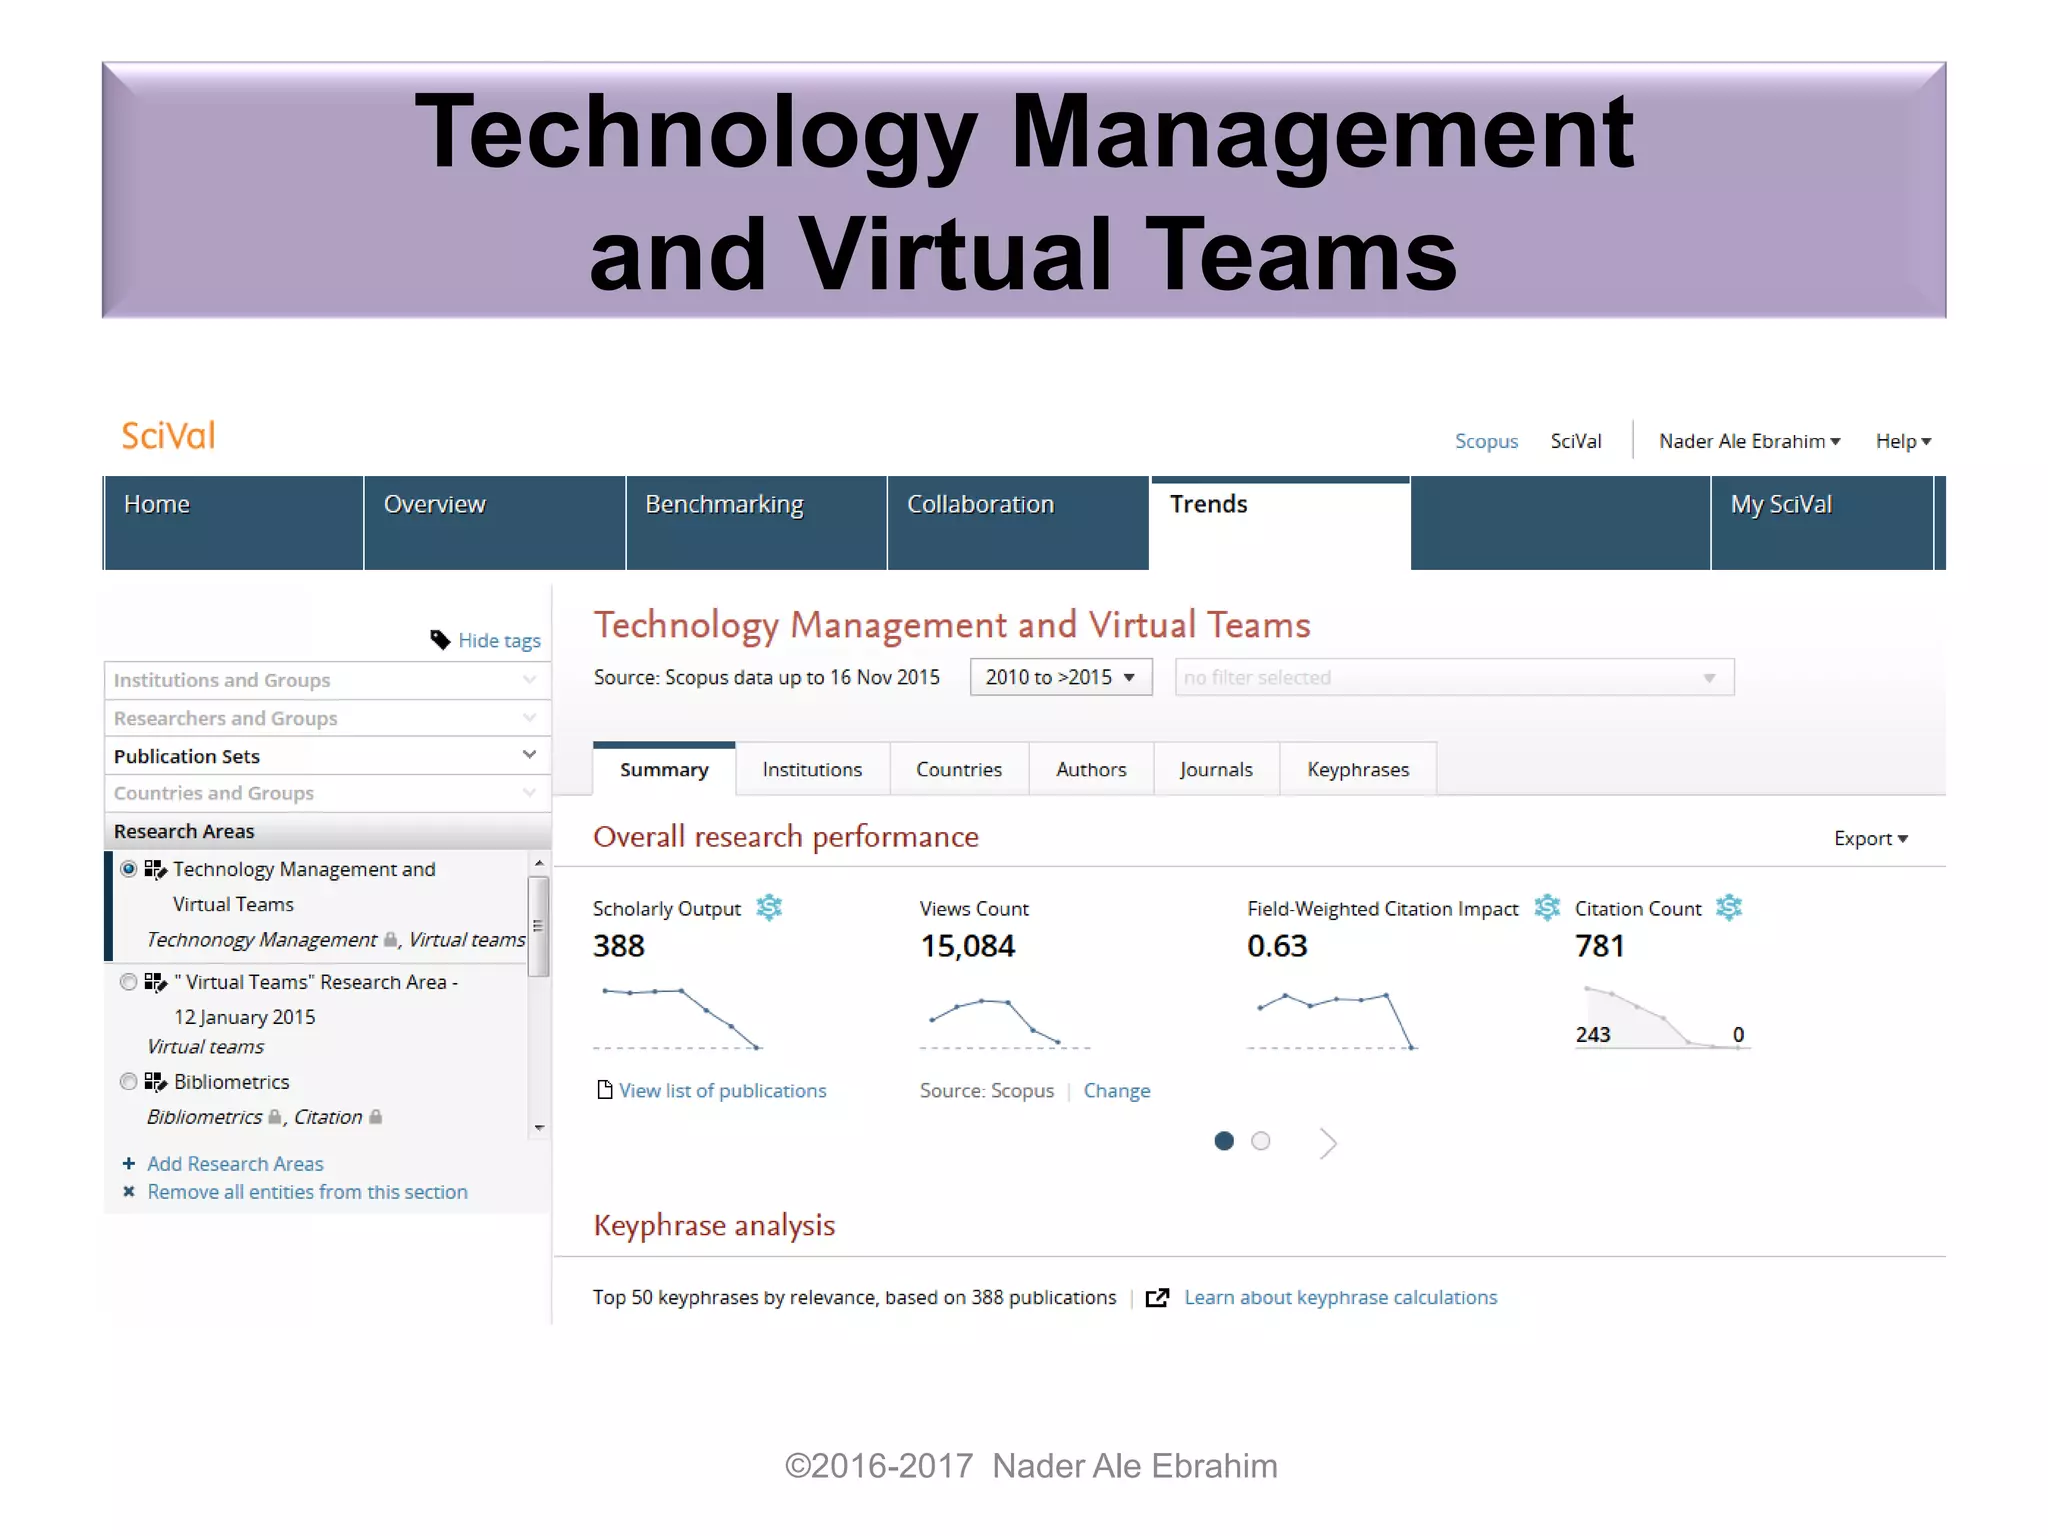The height and width of the screenshot is (1536, 2048).
Task: Open the Nader Ale Ebrahim user menu
Action: (x=1749, y=441)
